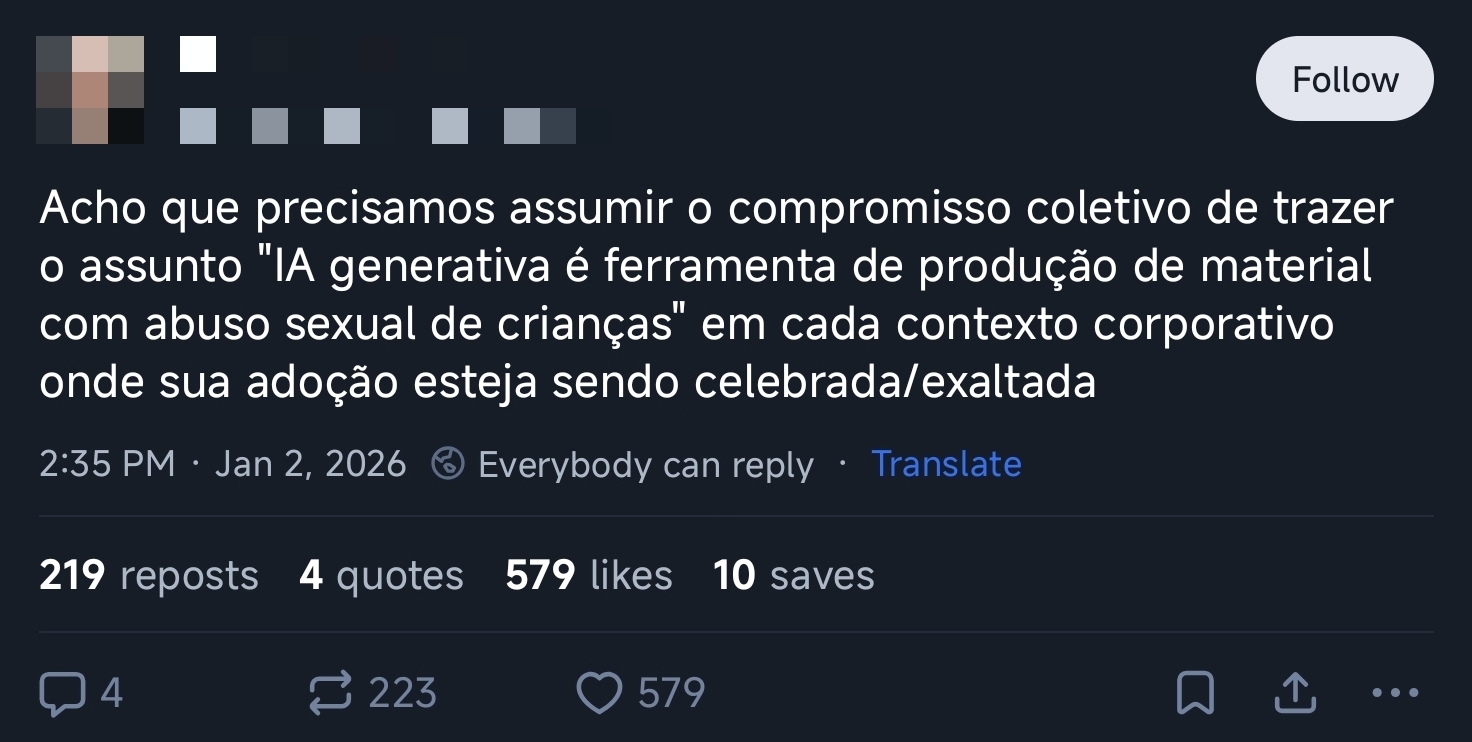Open the 10 saves count
Image resolution: width=1472 pixels, height=742 pixels.
pyautogui.click(x=794, y=576)
